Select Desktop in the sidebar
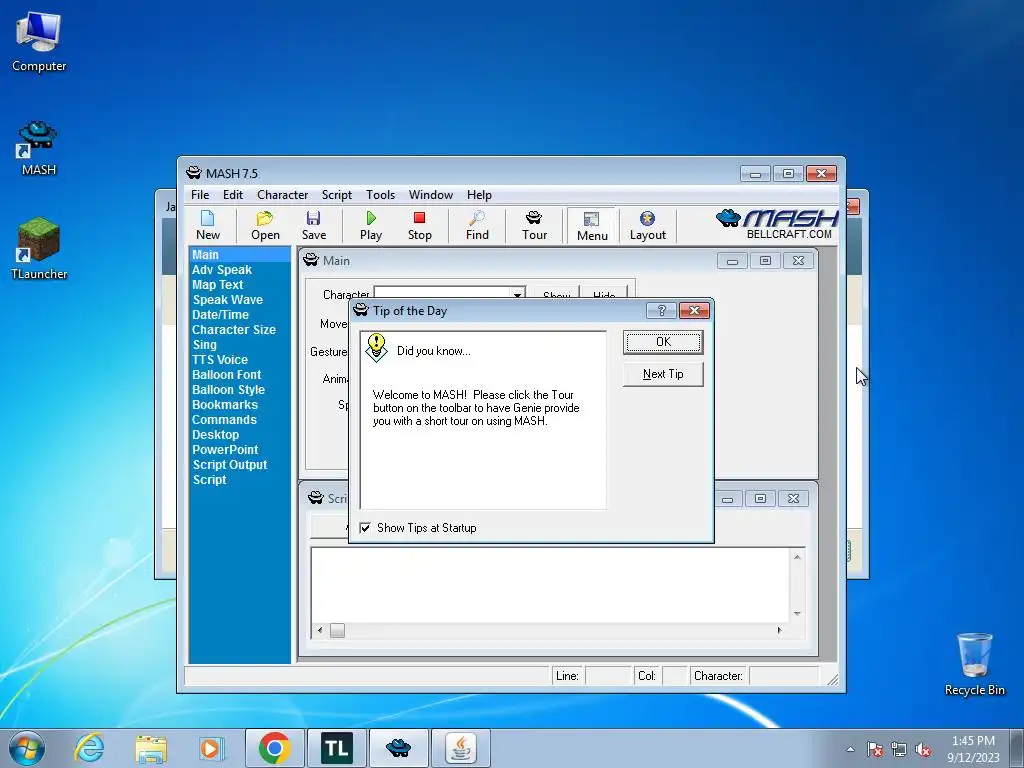The height and width of the screenshot is (768, 1024). (216, 435)
